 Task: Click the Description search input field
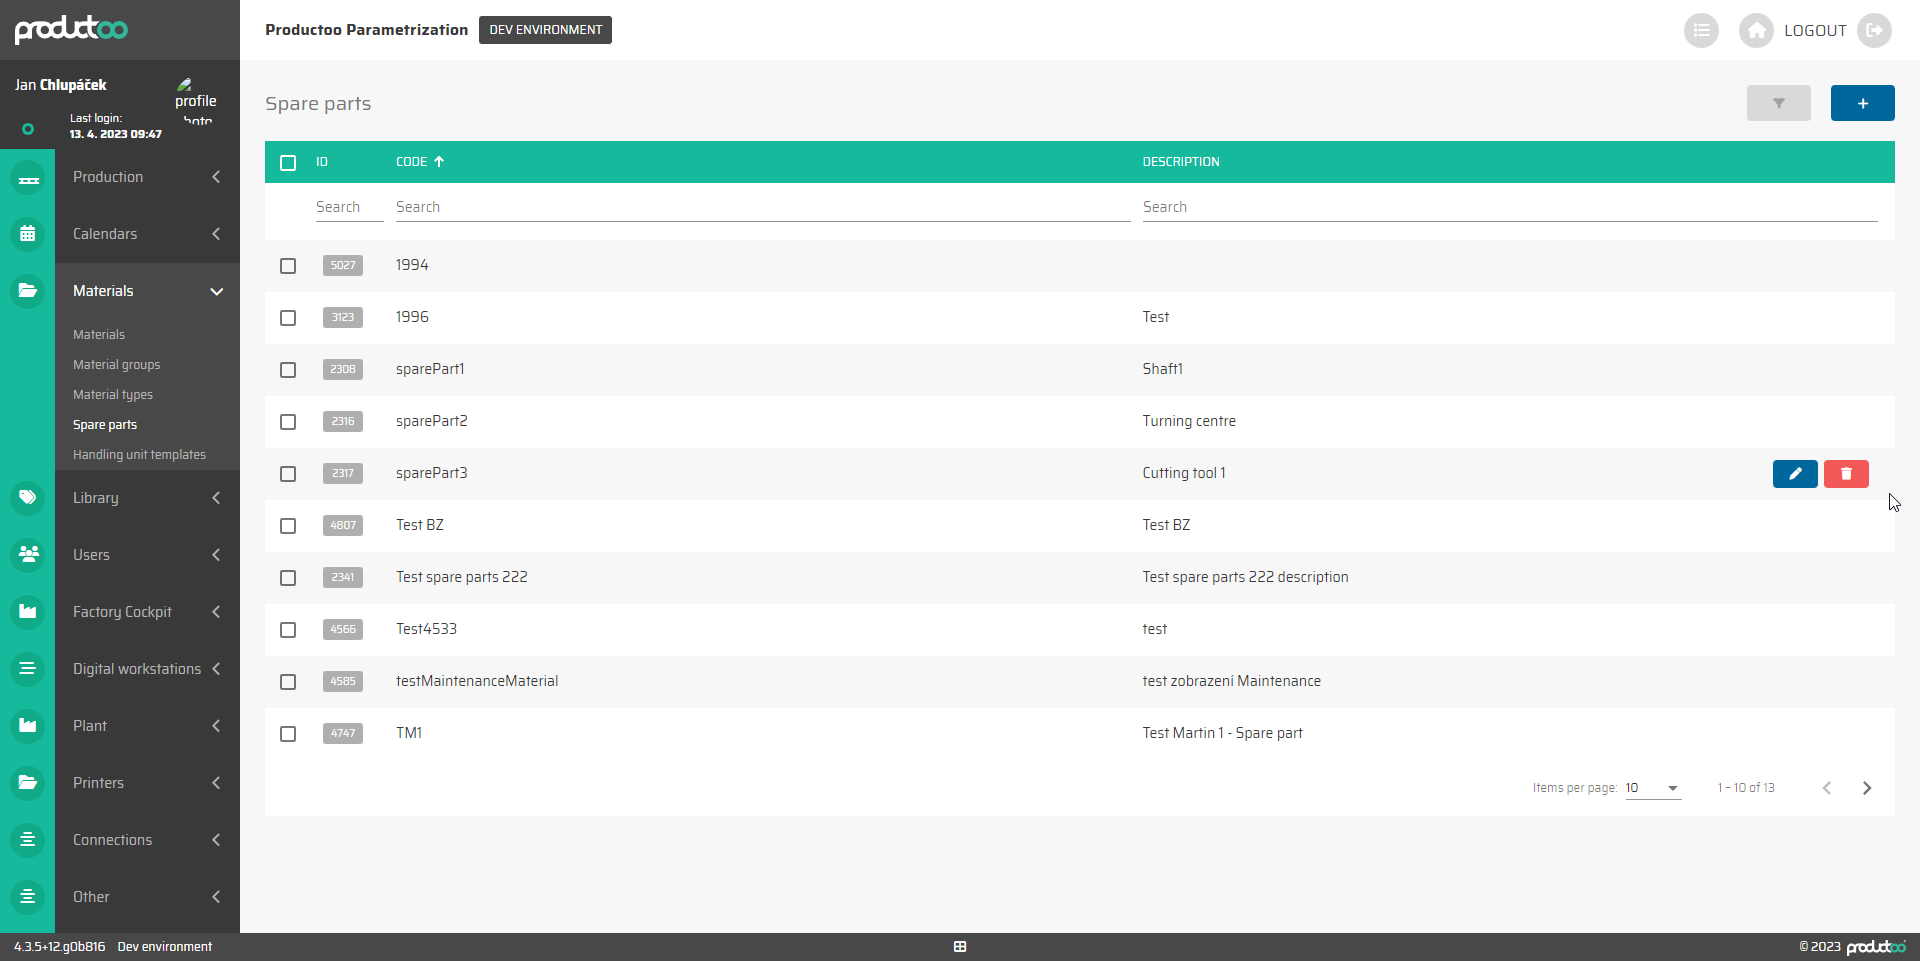pos(1509,207)
